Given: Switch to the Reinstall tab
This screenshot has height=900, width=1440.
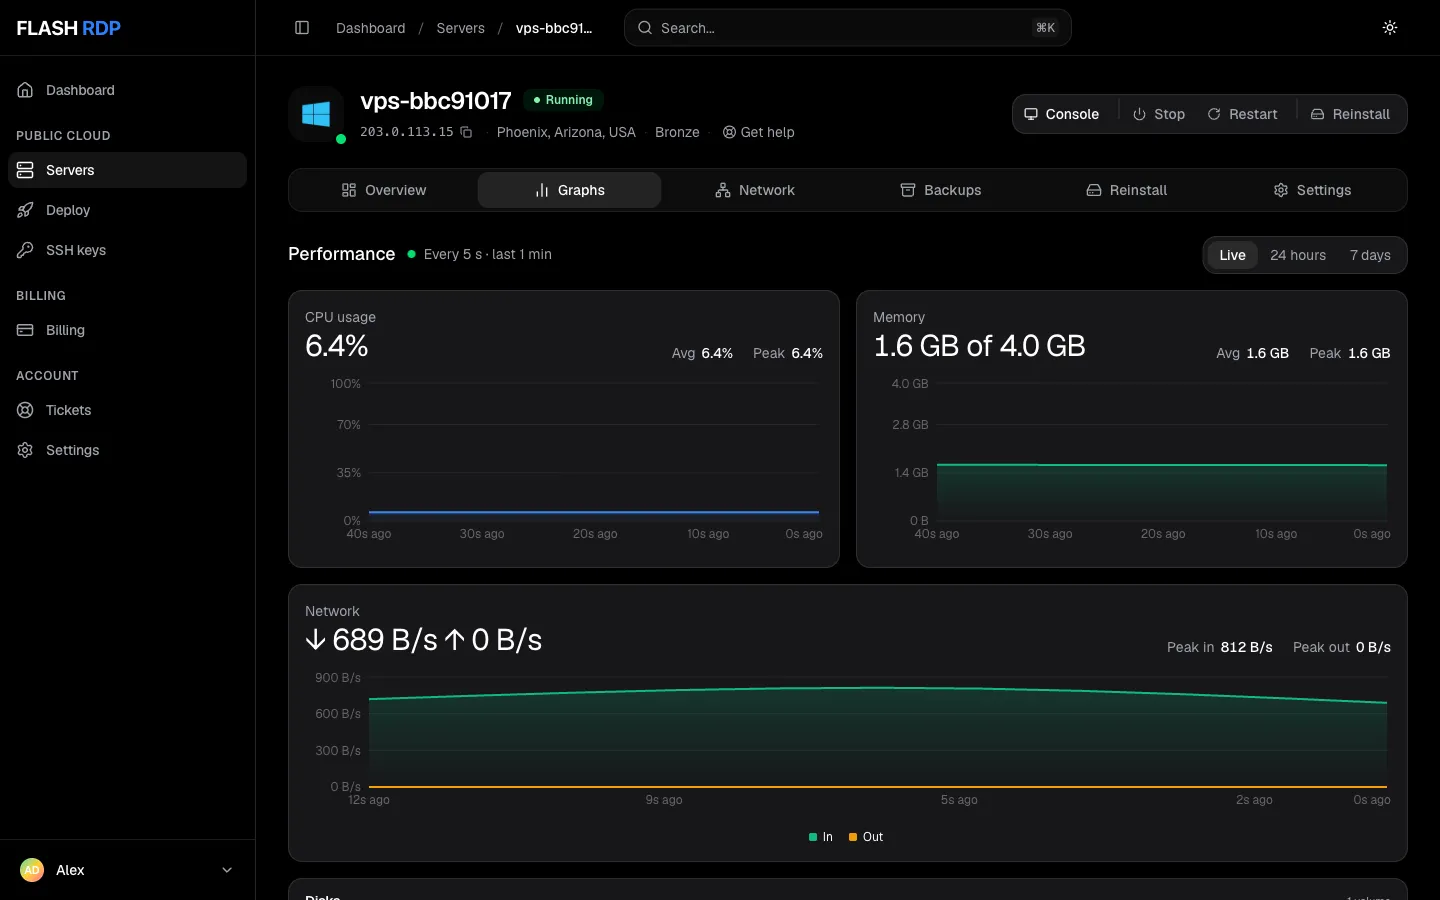Looking at the screenshot, I should (x=1127, y=190).
